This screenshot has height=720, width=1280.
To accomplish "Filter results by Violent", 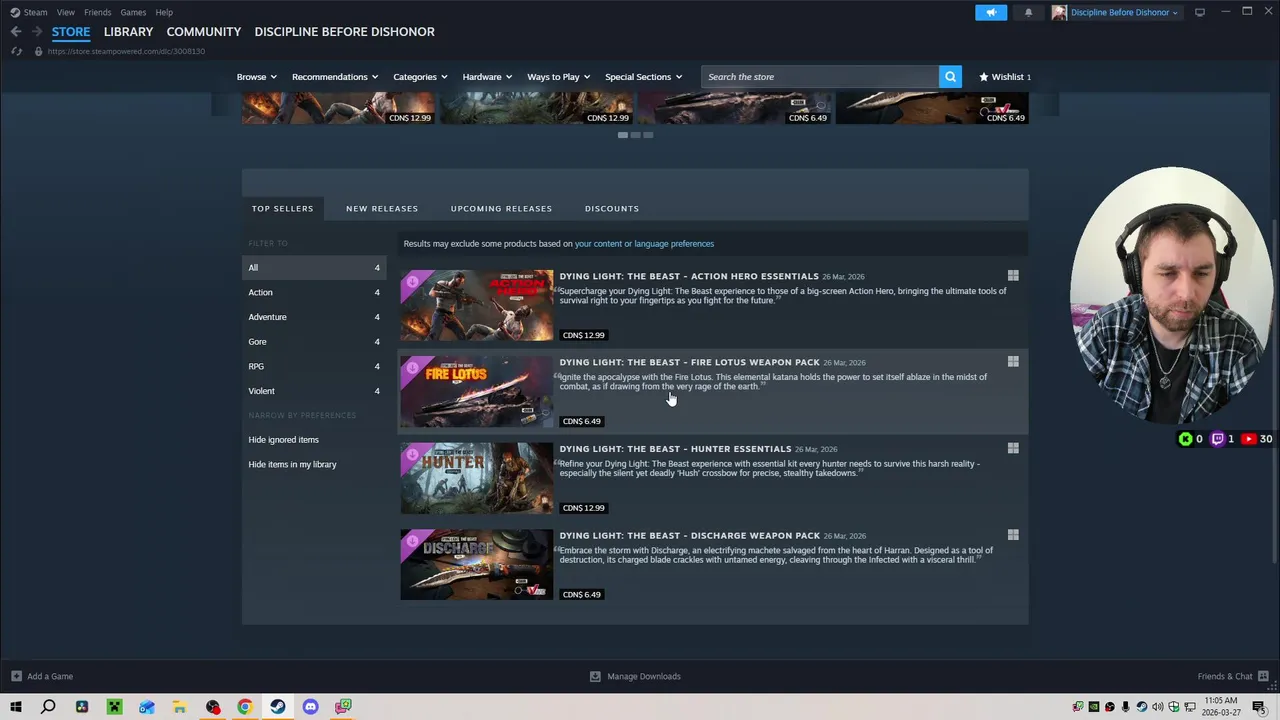I will [x=314, y=391].
